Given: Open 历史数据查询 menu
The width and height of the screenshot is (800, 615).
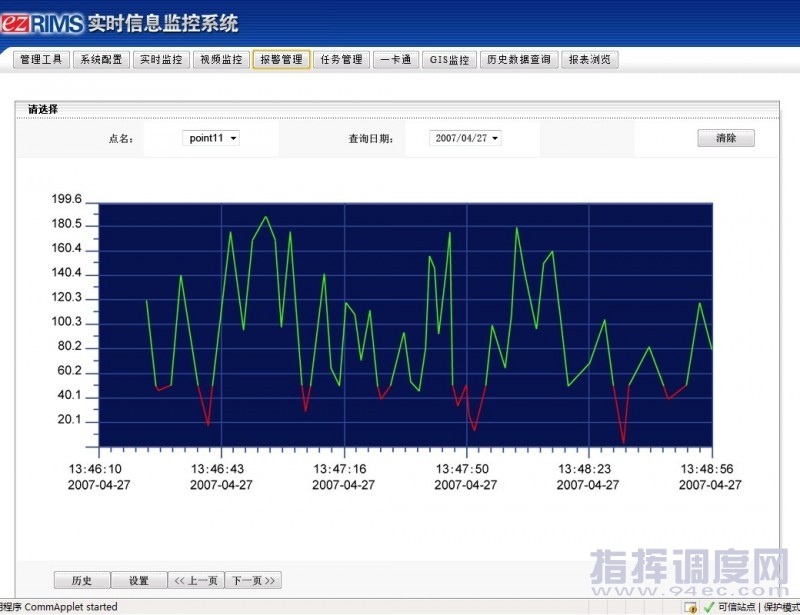Looking at the screenshot, I should [x=518, y=60].
